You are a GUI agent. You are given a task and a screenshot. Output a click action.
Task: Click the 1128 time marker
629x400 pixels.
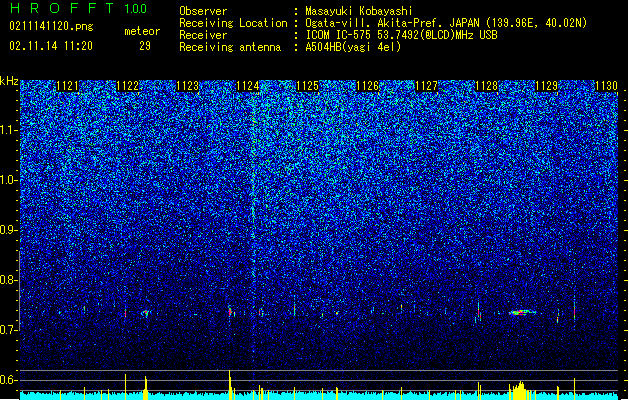tap(487, 86)
